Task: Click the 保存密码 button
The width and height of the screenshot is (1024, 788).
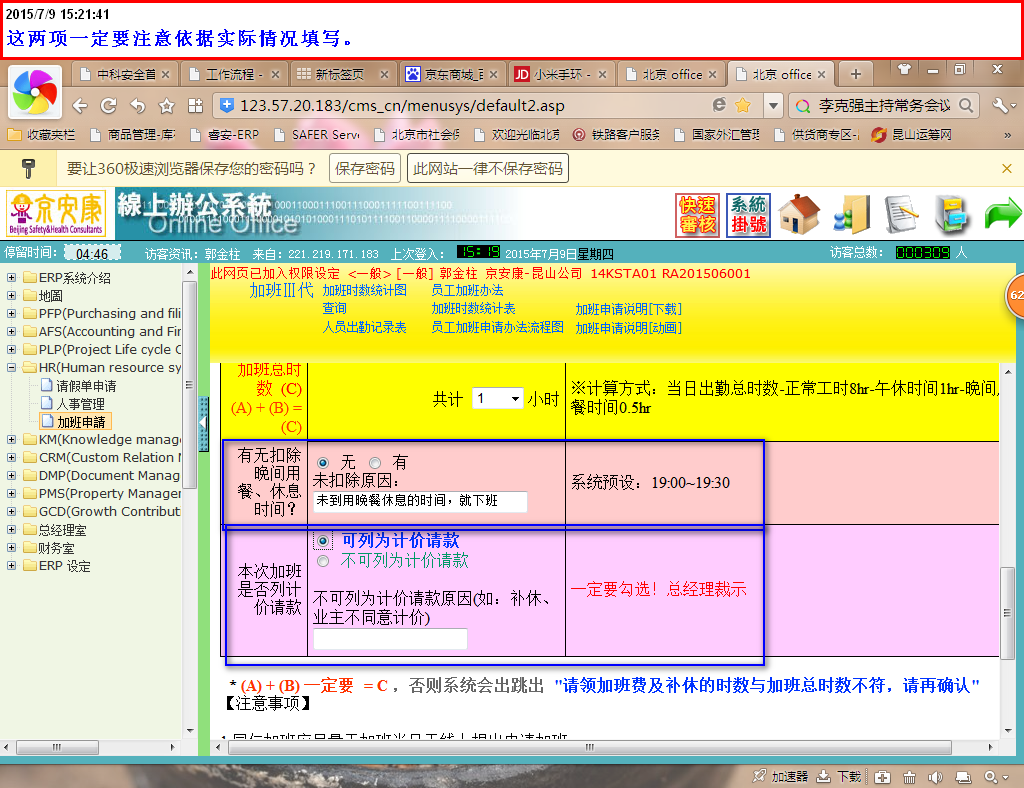Action: (364, 169)
